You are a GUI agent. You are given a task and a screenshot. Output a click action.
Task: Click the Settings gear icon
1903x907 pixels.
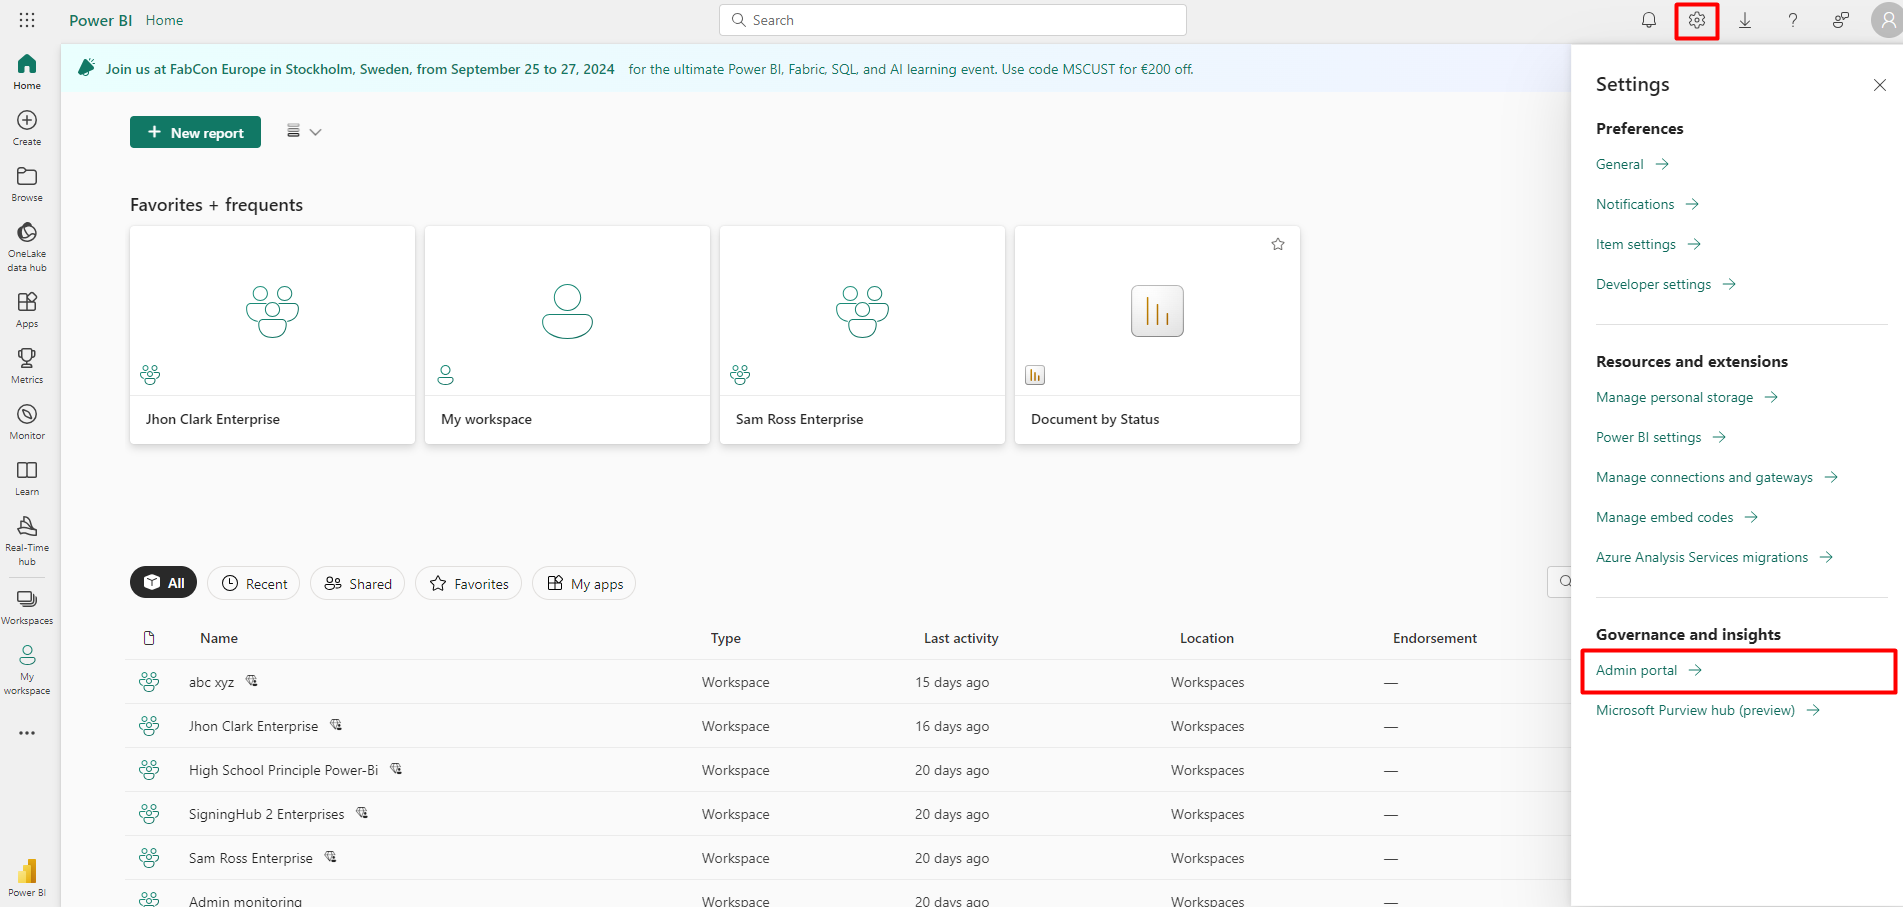[1697, 20]
